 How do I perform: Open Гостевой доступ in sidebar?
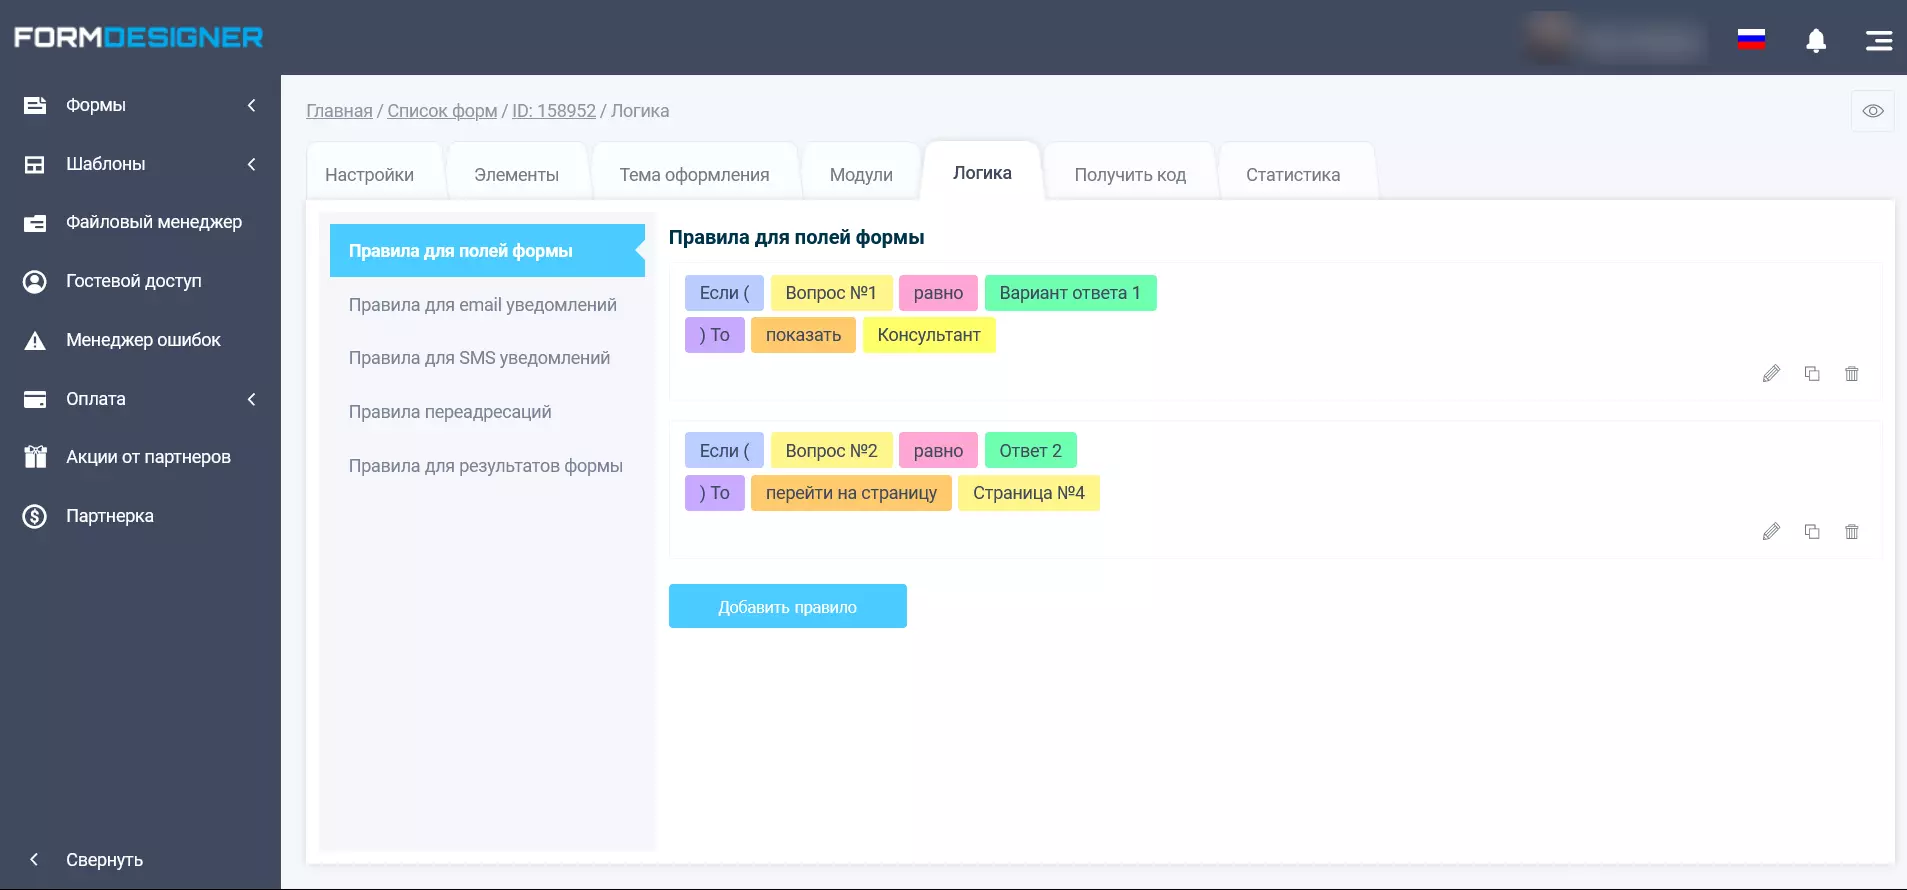(x=134, y=281)
